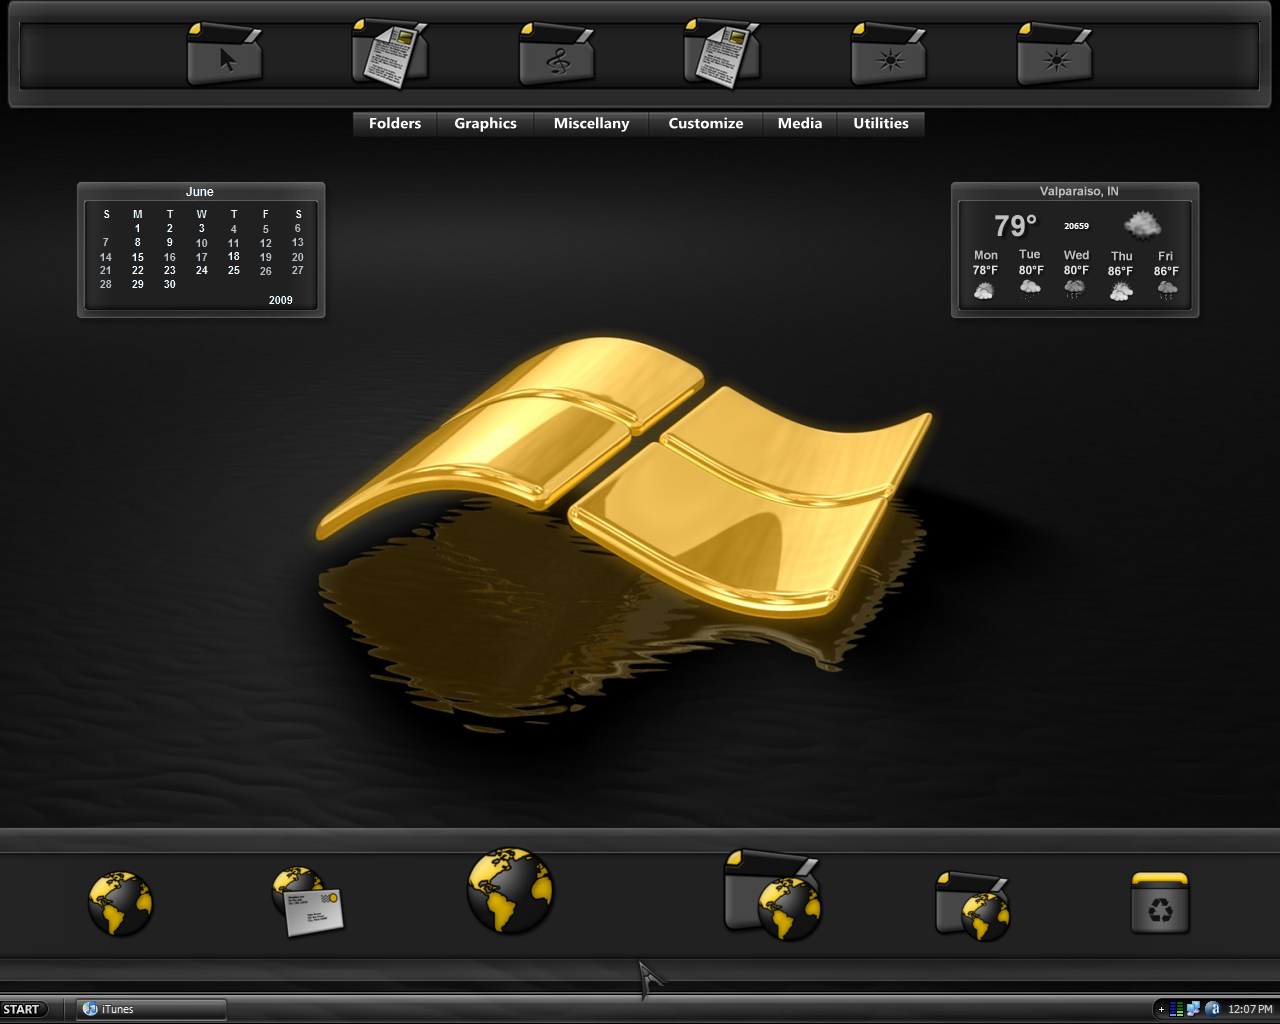Switch to the Graphics tab
The height and width of the screenshot is (1024, 1280).
click(485, 123)
